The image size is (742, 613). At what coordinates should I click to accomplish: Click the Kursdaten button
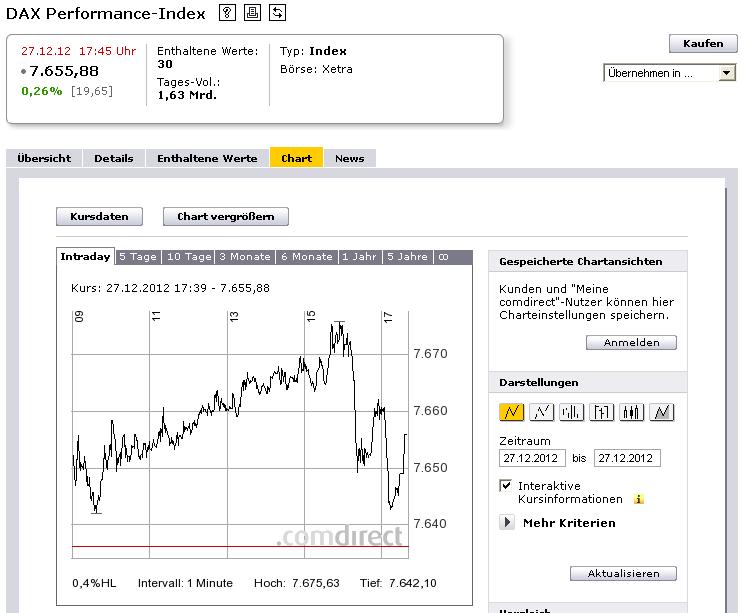(x=99, y=216)
